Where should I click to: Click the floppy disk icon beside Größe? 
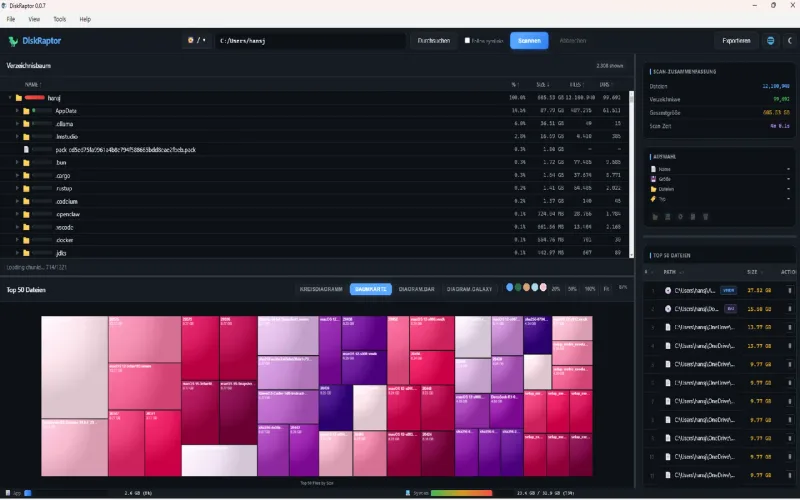pos(654,179)
